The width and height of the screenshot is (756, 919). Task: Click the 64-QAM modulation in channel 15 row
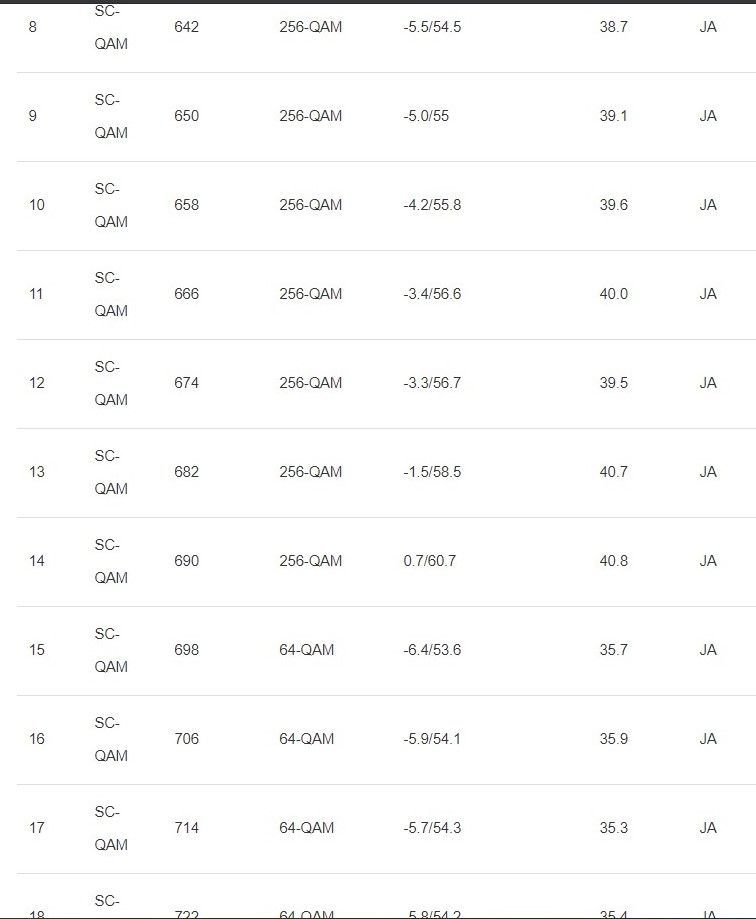pos(306,650)
